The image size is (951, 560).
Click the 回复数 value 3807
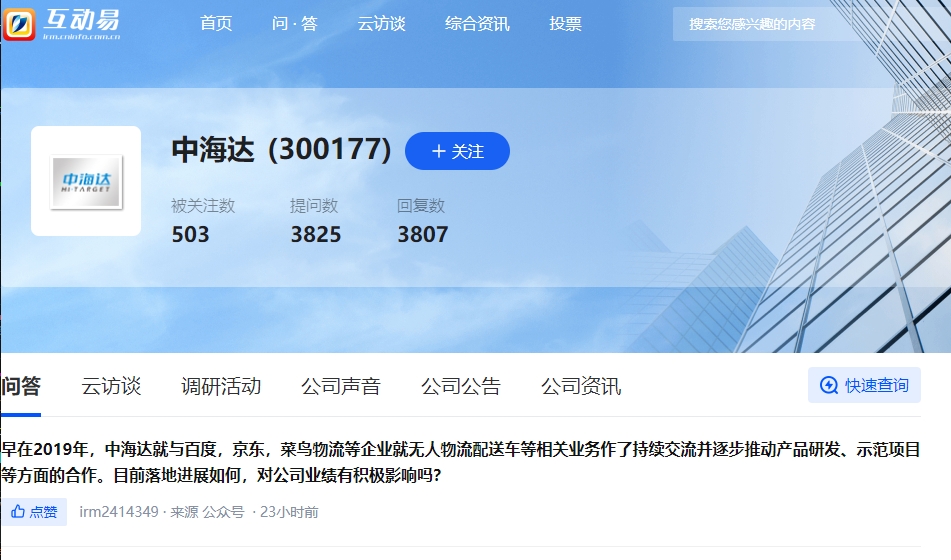422,234
